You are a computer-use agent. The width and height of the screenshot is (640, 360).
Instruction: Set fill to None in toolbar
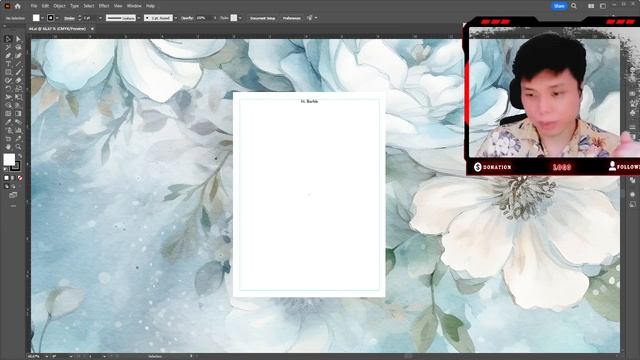point(20,178)
